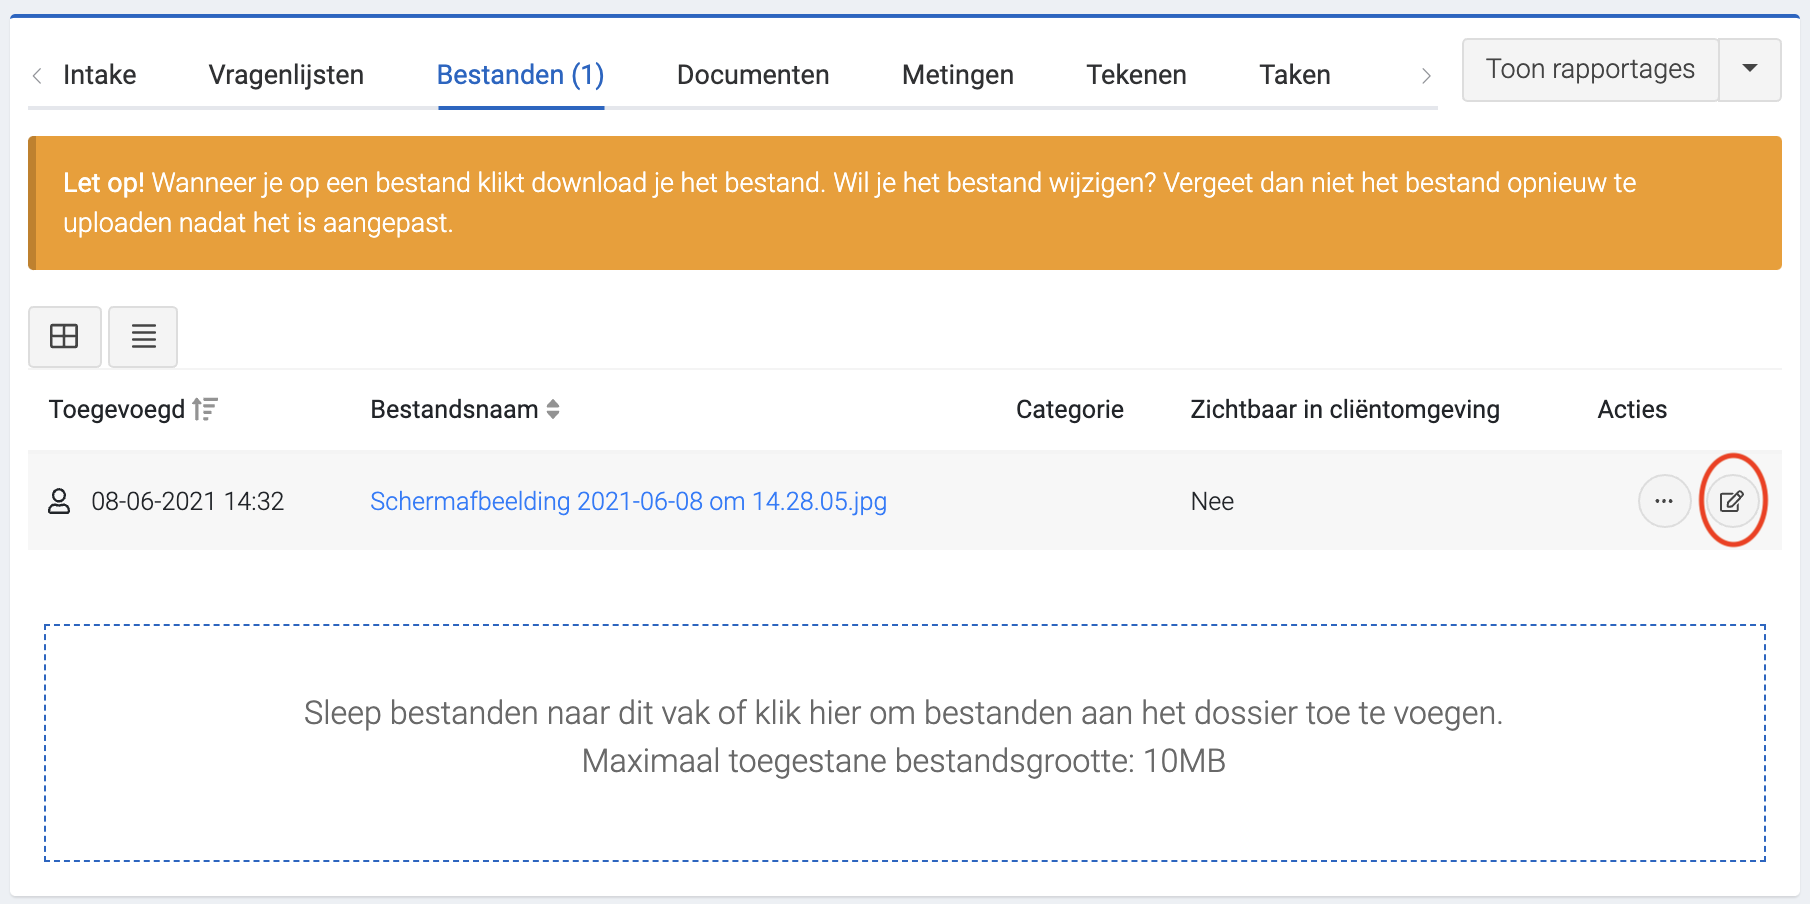
Task: Expand more options next to Bestandsnaam header
Action: tap(553, 409)
